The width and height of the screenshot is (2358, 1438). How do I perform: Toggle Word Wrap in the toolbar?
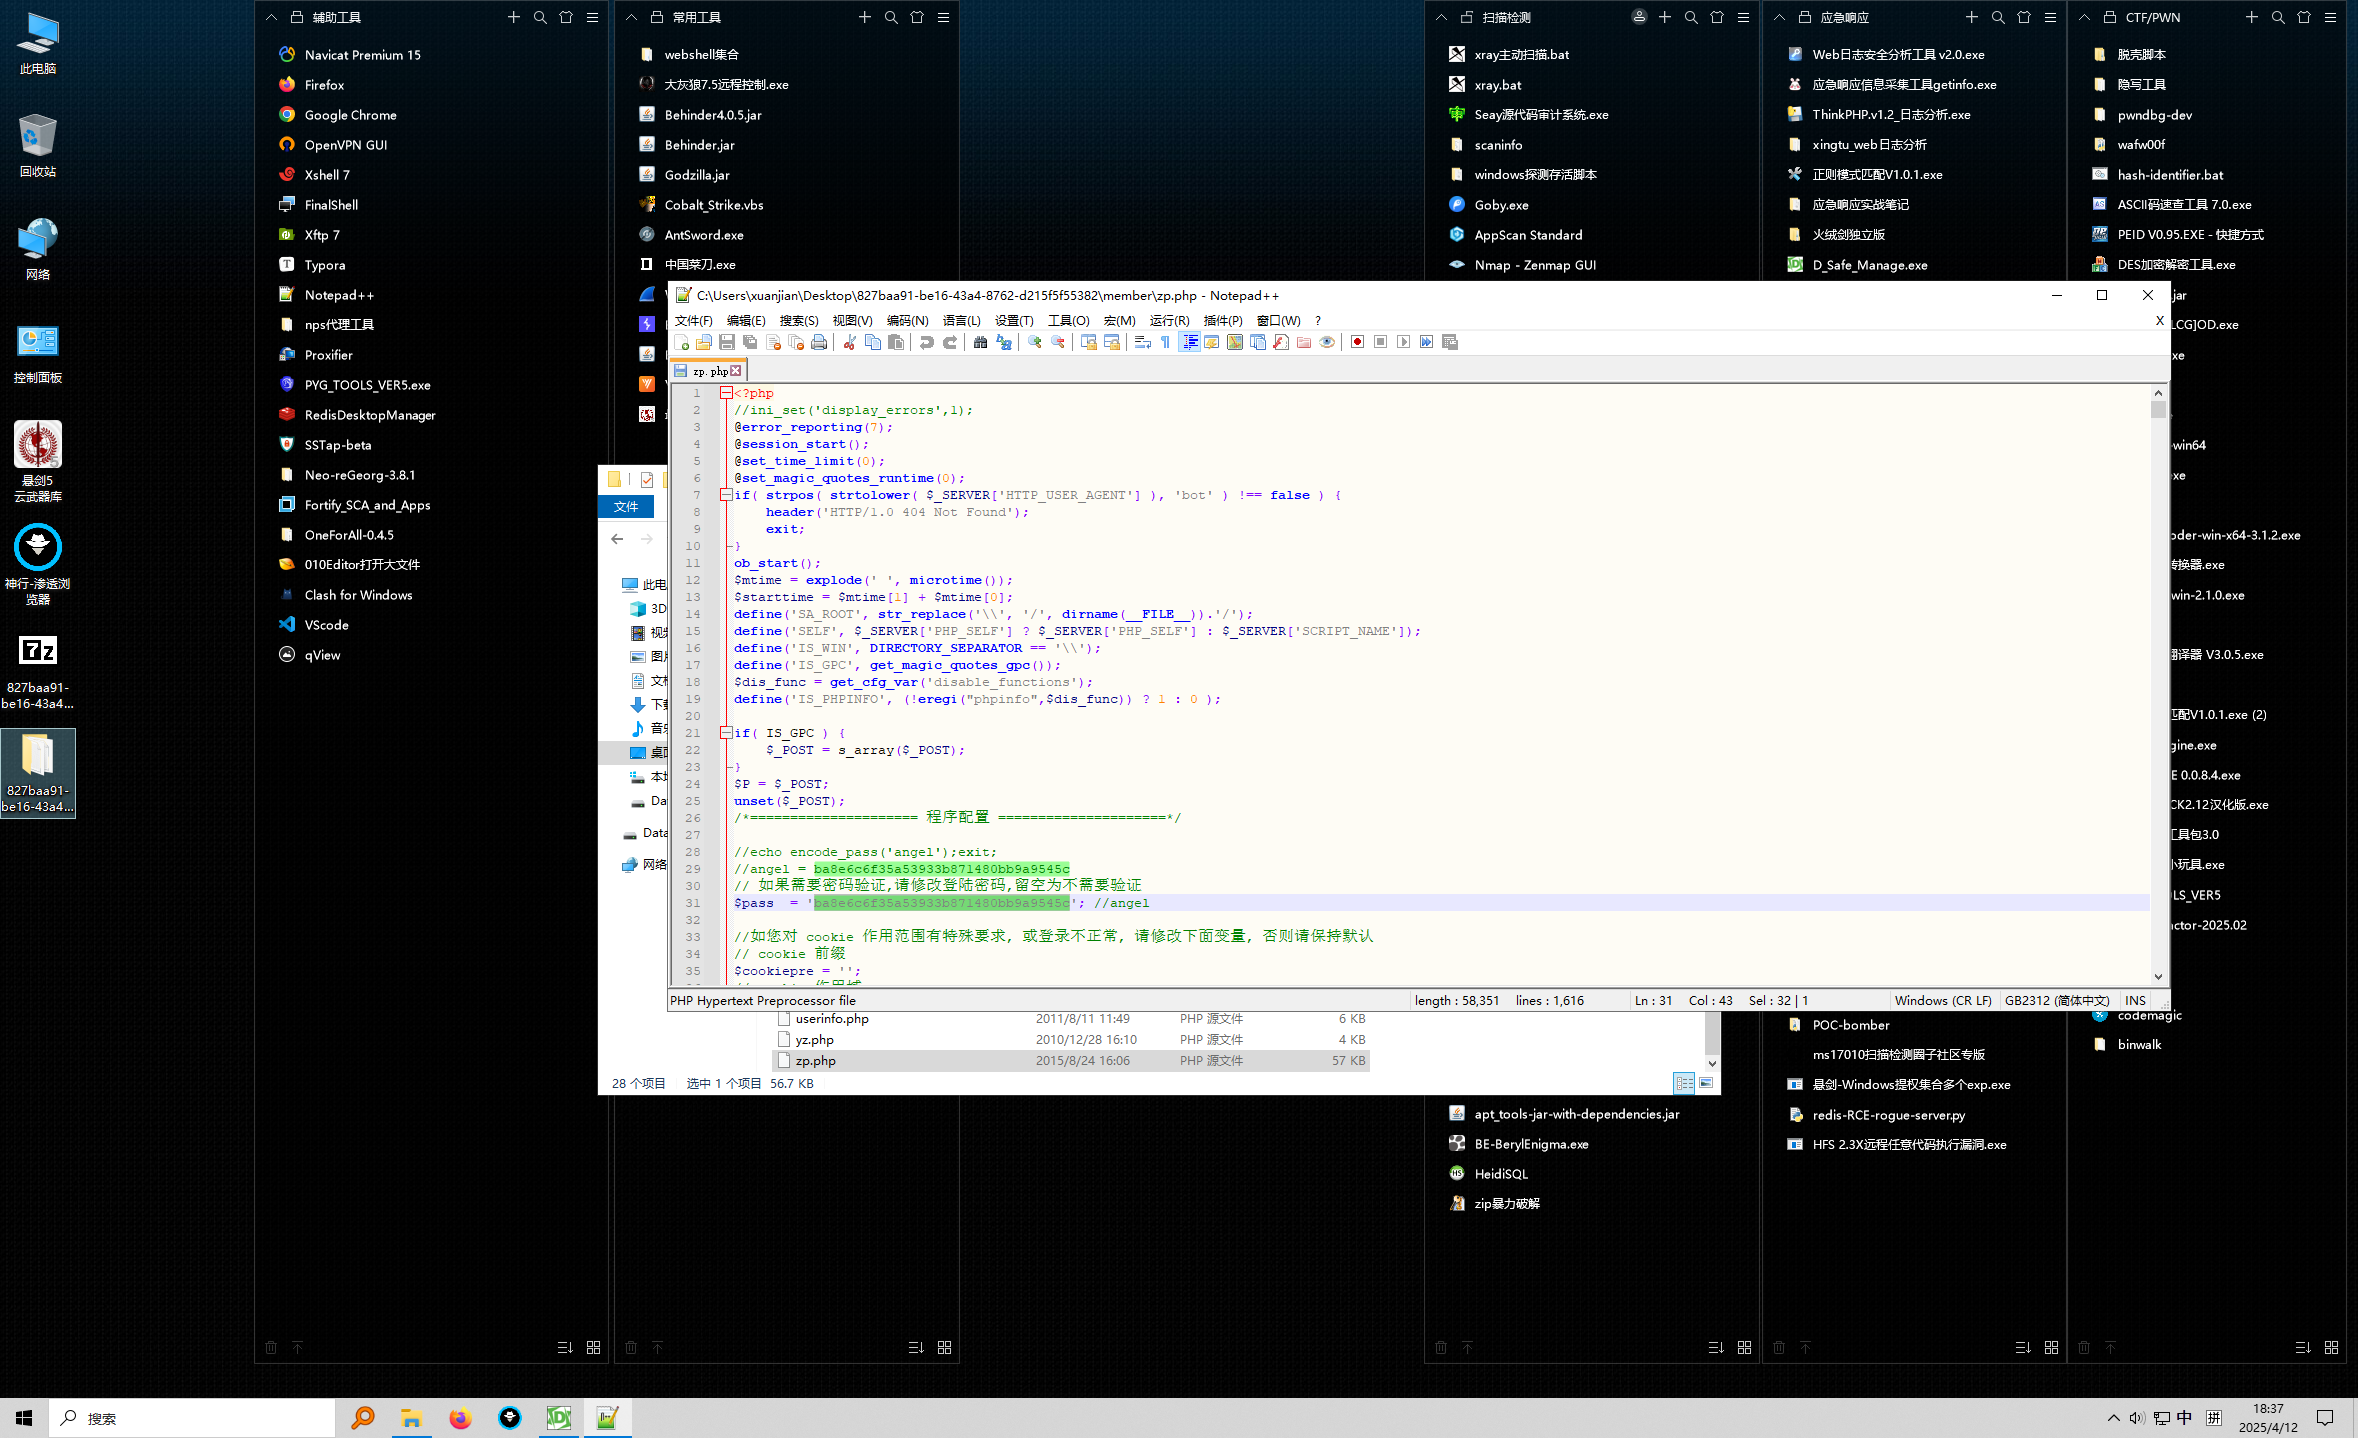coord(1141,341)
